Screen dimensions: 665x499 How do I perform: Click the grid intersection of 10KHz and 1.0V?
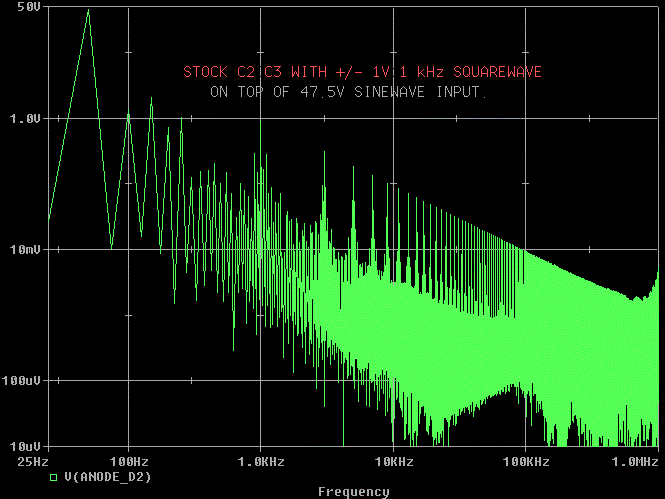tap(393, 118)
